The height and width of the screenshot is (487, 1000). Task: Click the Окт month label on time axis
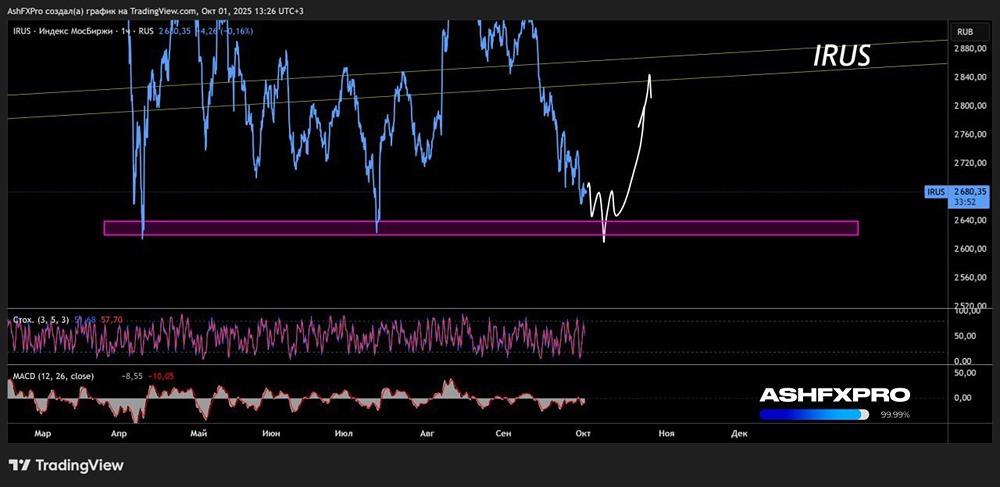[582, 433]
